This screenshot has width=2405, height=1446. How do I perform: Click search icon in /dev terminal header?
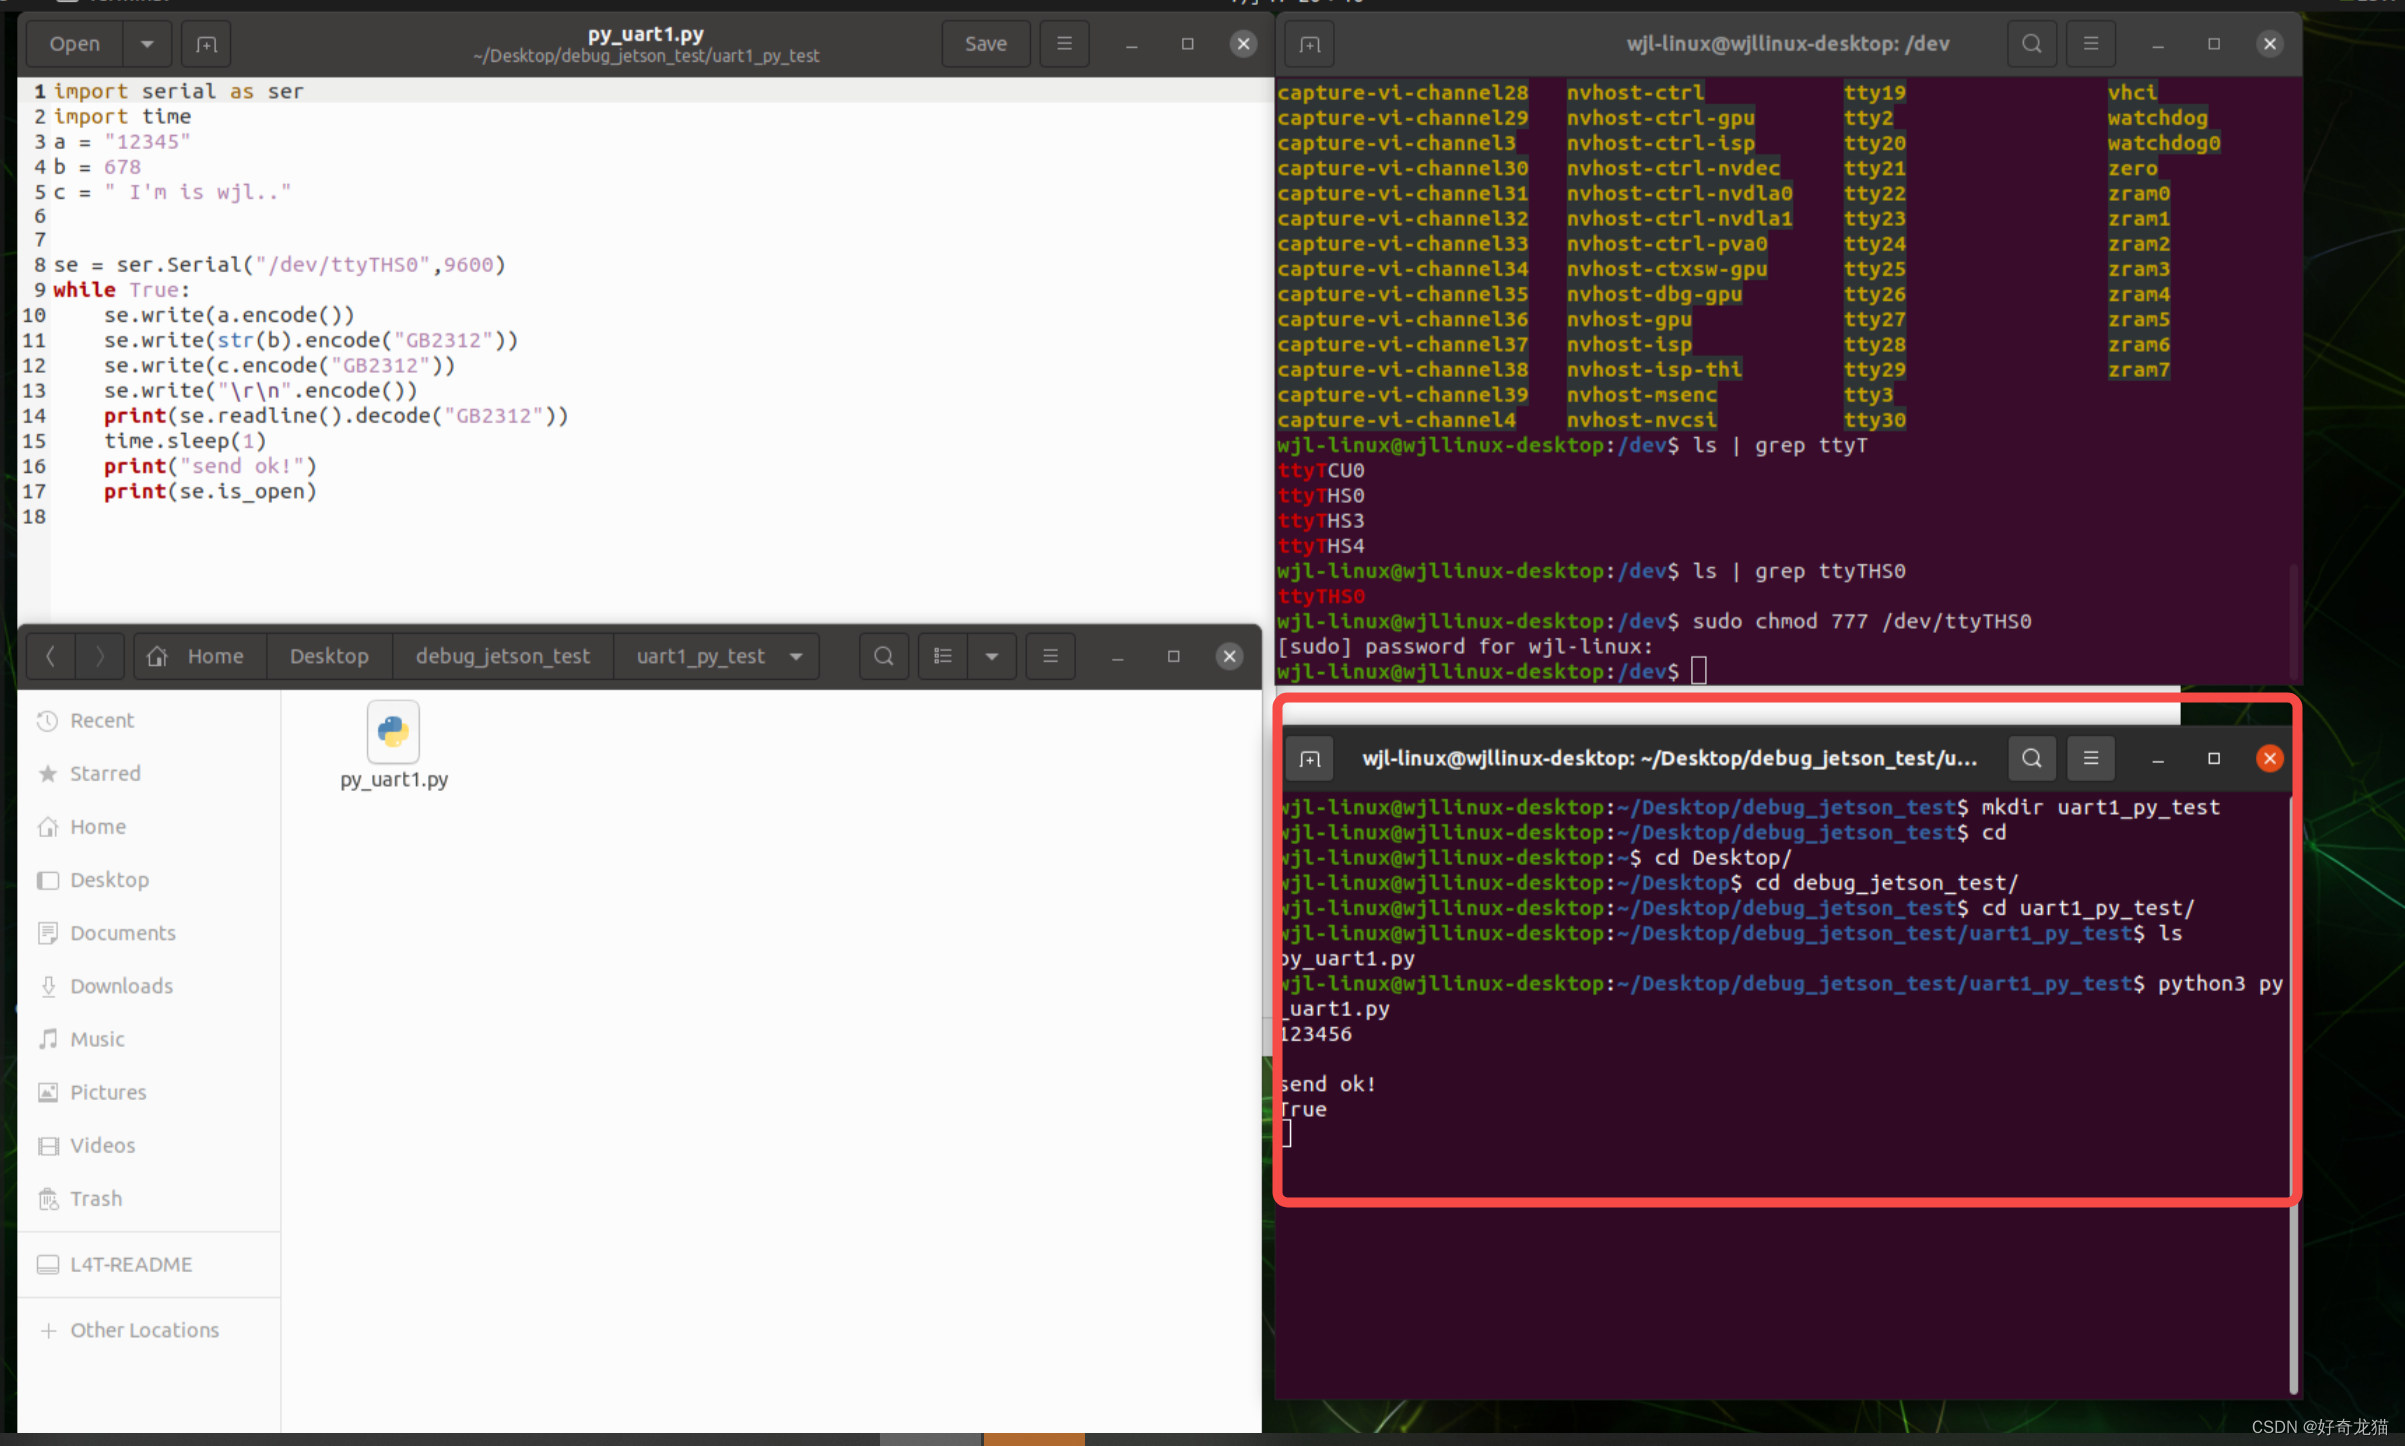point(2031,44)
